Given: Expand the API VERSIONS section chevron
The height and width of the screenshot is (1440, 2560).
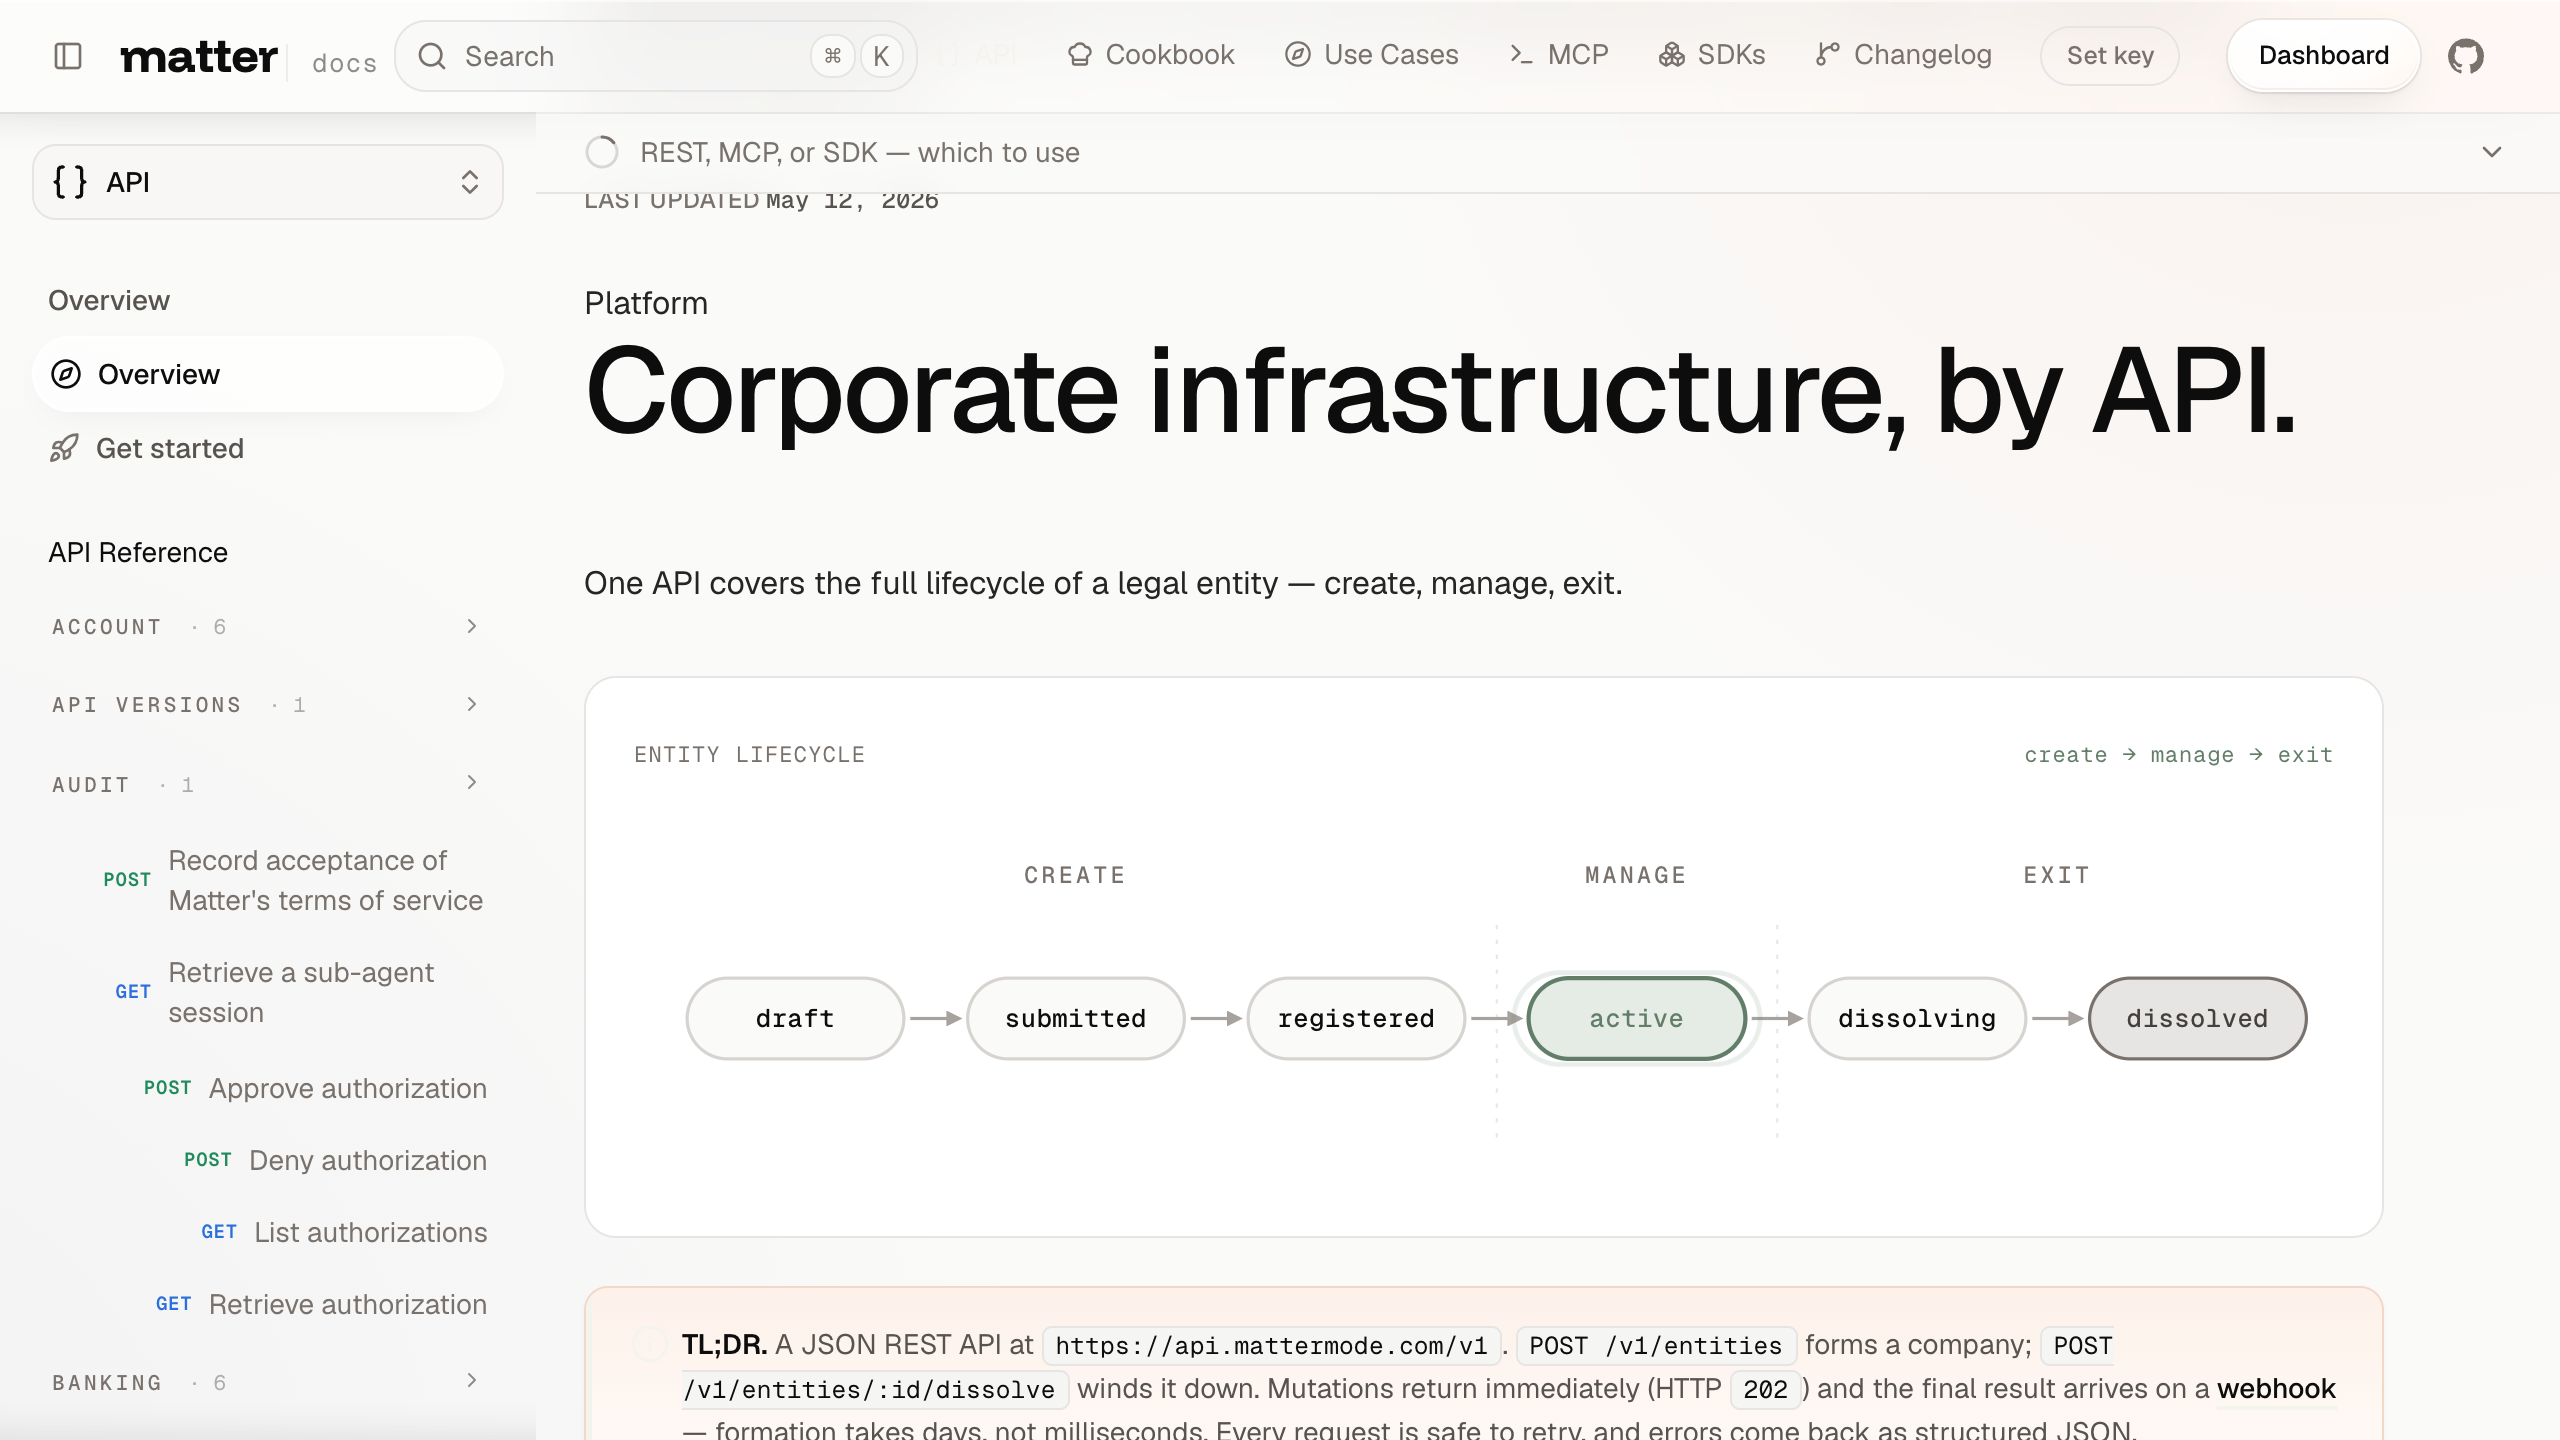Looking at the screenshot, I should (472, 704).
